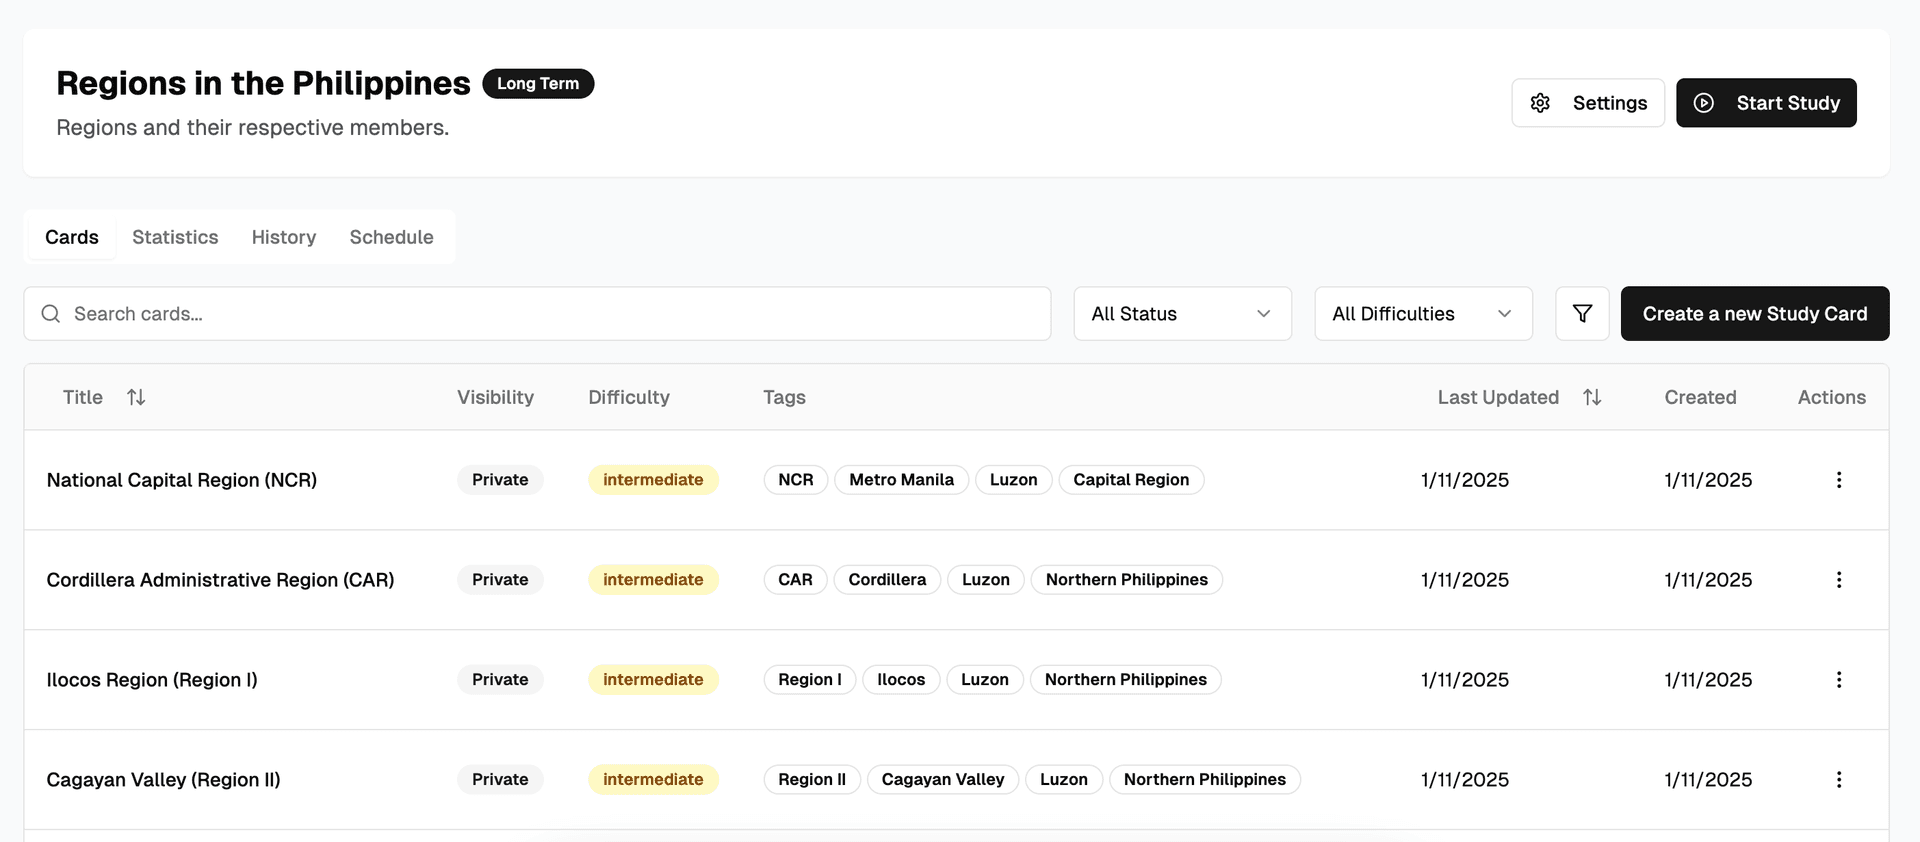Click the Cagayan Valley tag
This screenshot has width=1920, height=842.
943,780
